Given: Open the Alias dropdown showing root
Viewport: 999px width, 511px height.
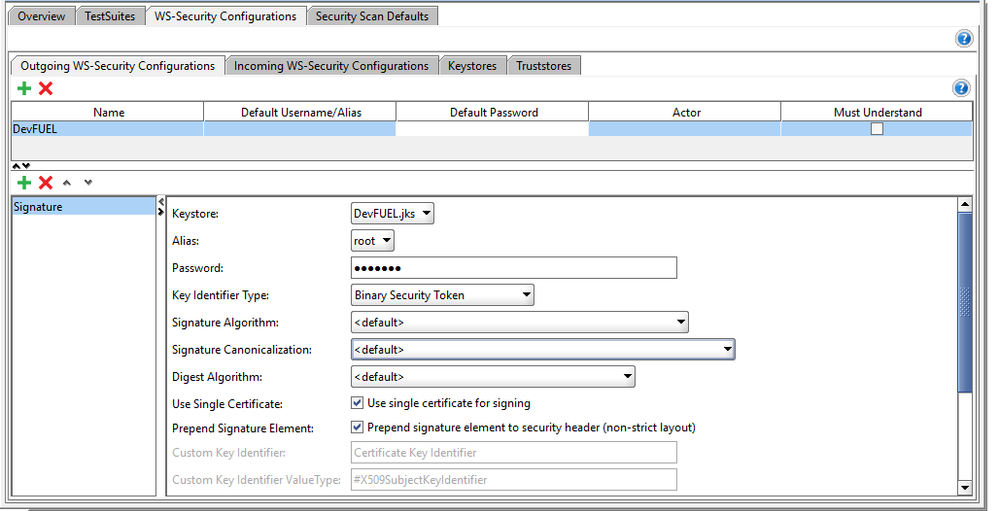Looking at the screenshot, I should (373, 241).
